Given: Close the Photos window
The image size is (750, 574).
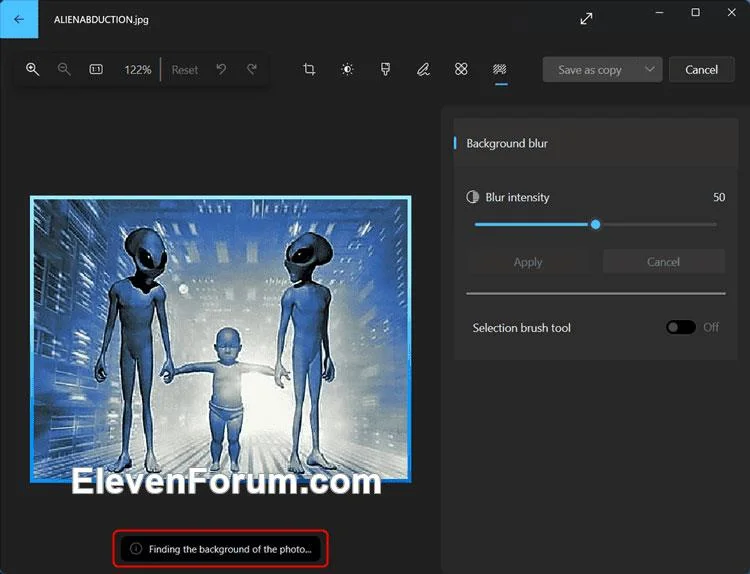Looking at the screenshot, I should pyautogui.click(x=731, y=12).
